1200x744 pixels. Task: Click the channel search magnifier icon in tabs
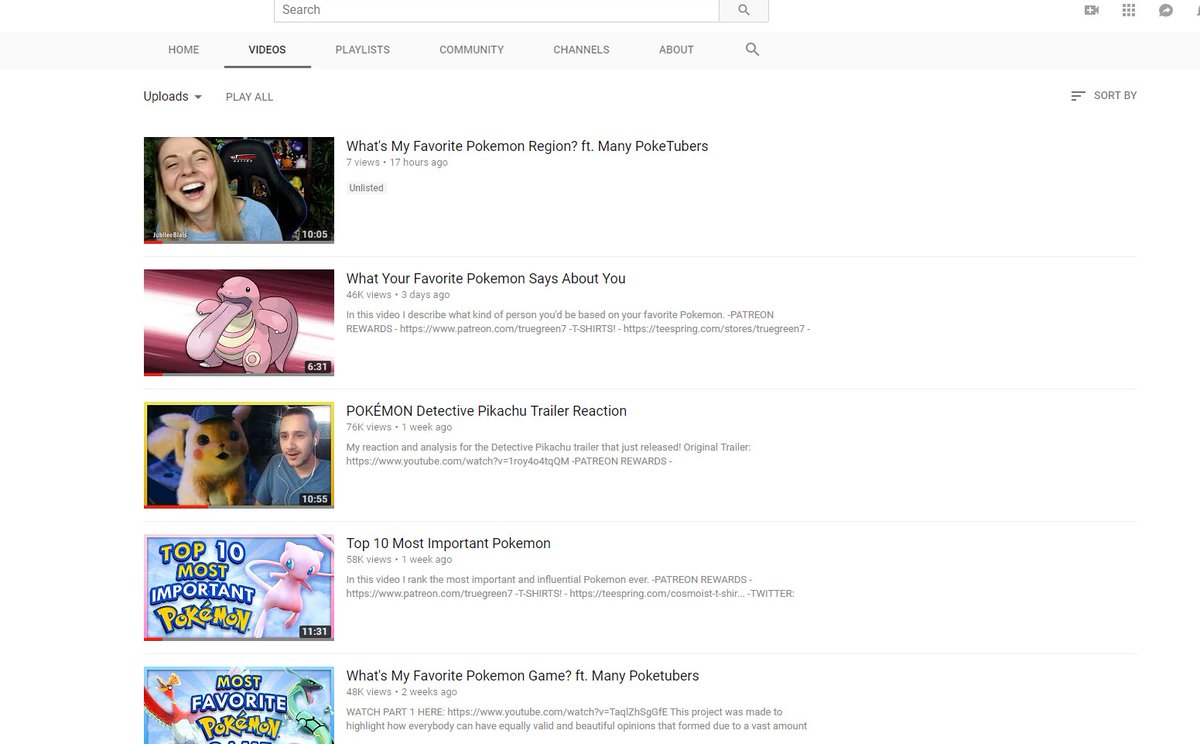pos(753,49)
